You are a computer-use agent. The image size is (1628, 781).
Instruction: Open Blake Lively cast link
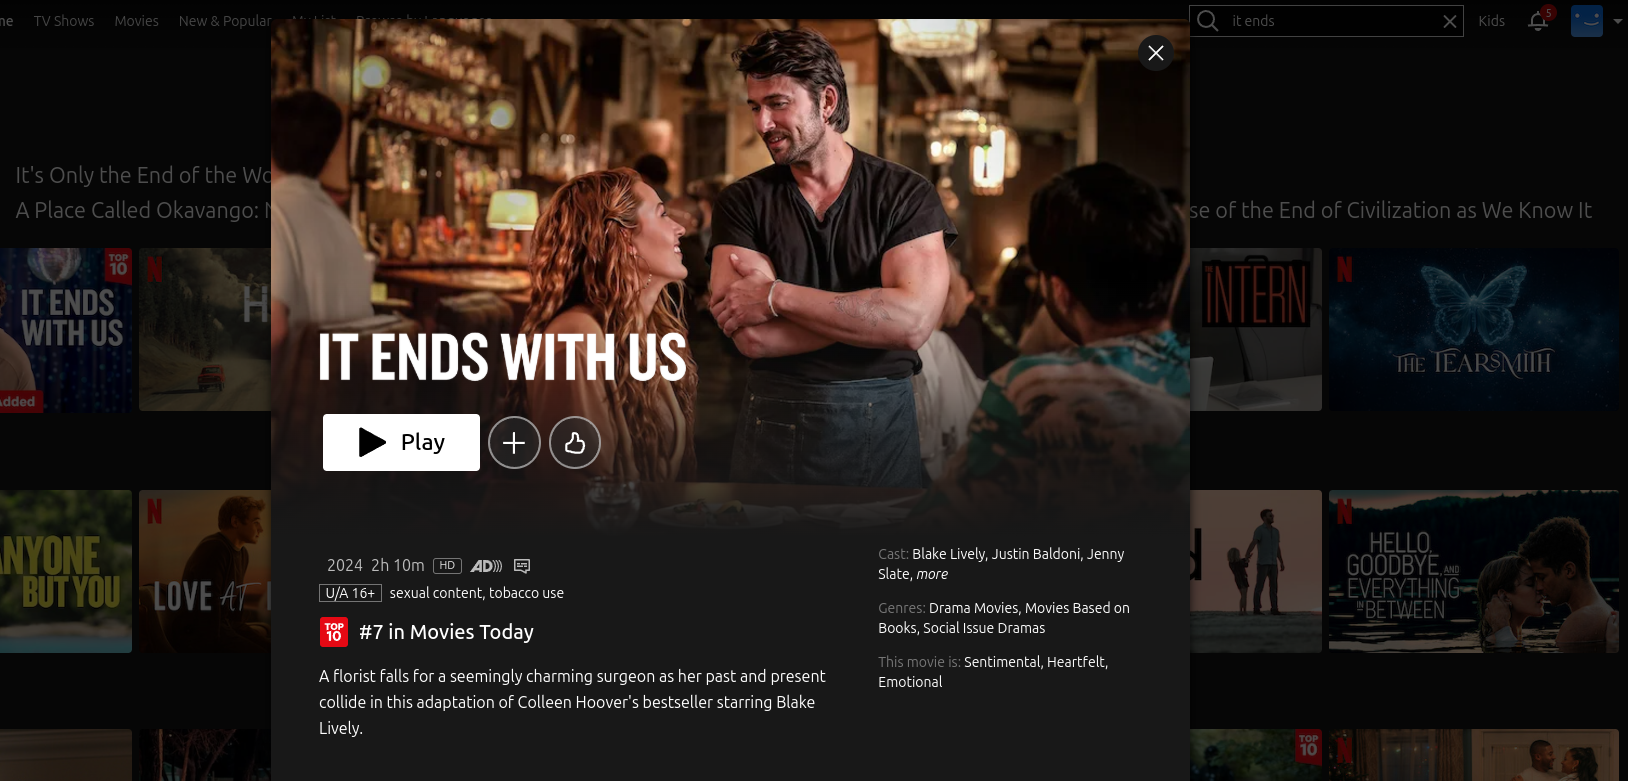(x=949, y=554)
